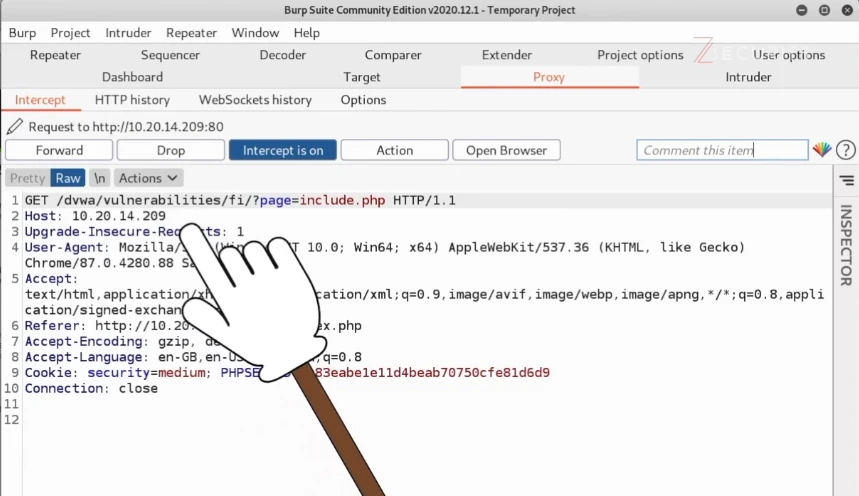Open the Repeater menu
The width and height of the screenshot is (859, 496).
191,33
